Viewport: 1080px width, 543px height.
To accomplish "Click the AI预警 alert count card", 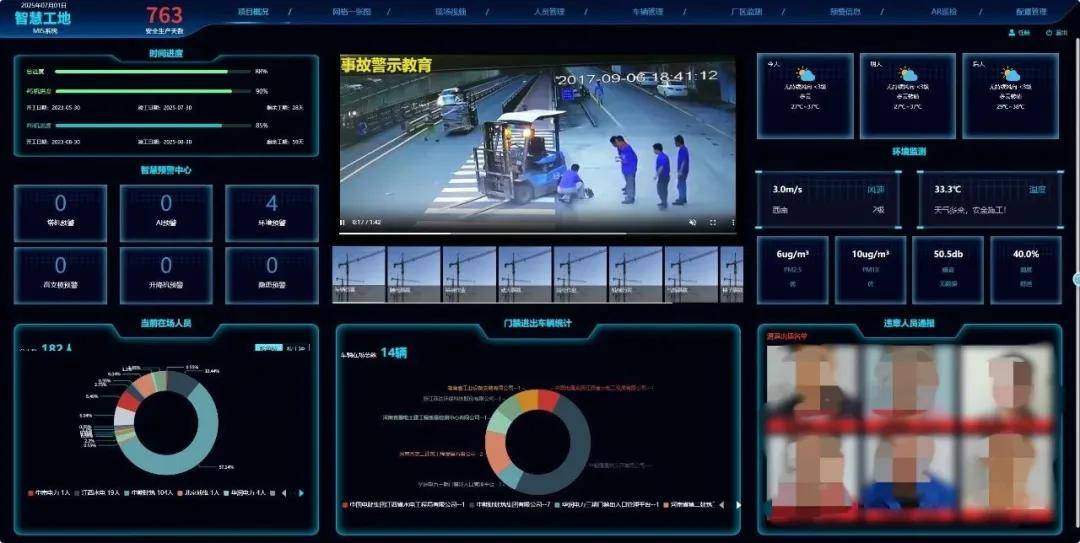I will (166, 212).
